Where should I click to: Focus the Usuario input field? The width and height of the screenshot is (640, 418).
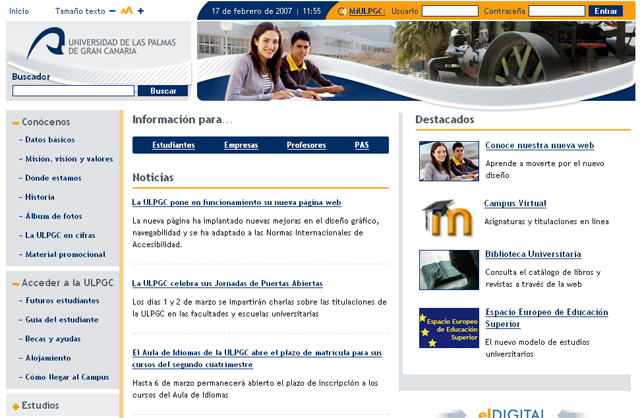450,11
